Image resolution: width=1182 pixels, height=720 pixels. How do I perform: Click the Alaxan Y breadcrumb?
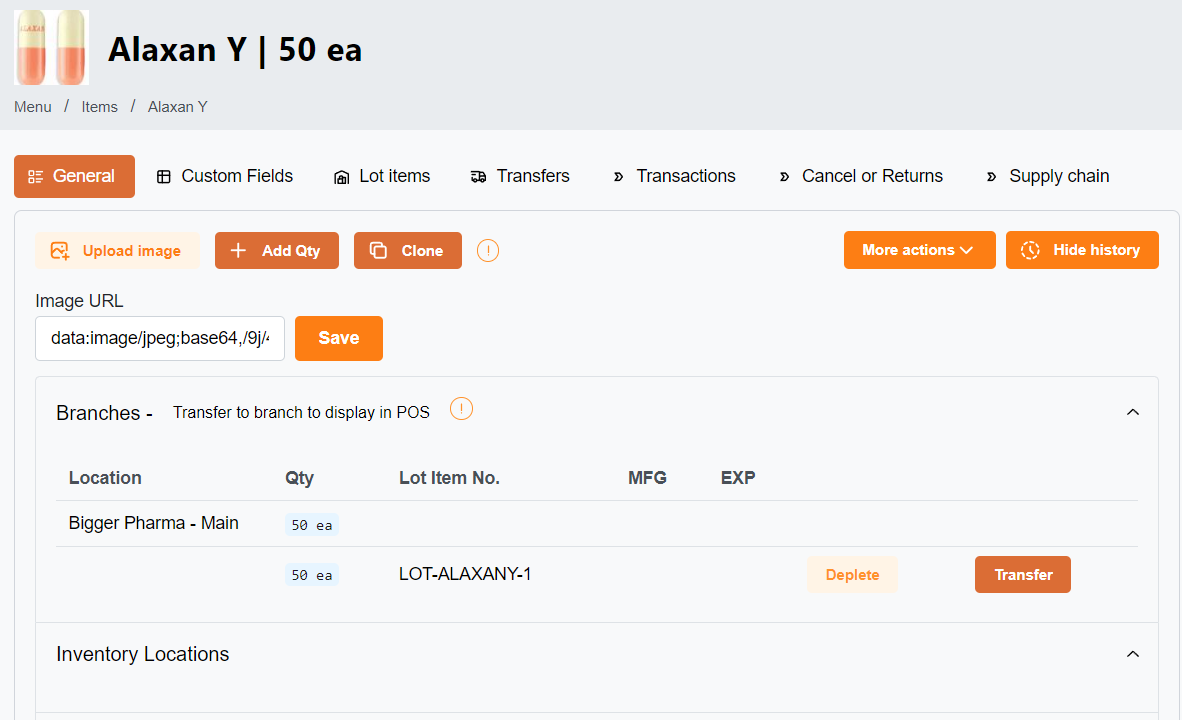[177, 107]
